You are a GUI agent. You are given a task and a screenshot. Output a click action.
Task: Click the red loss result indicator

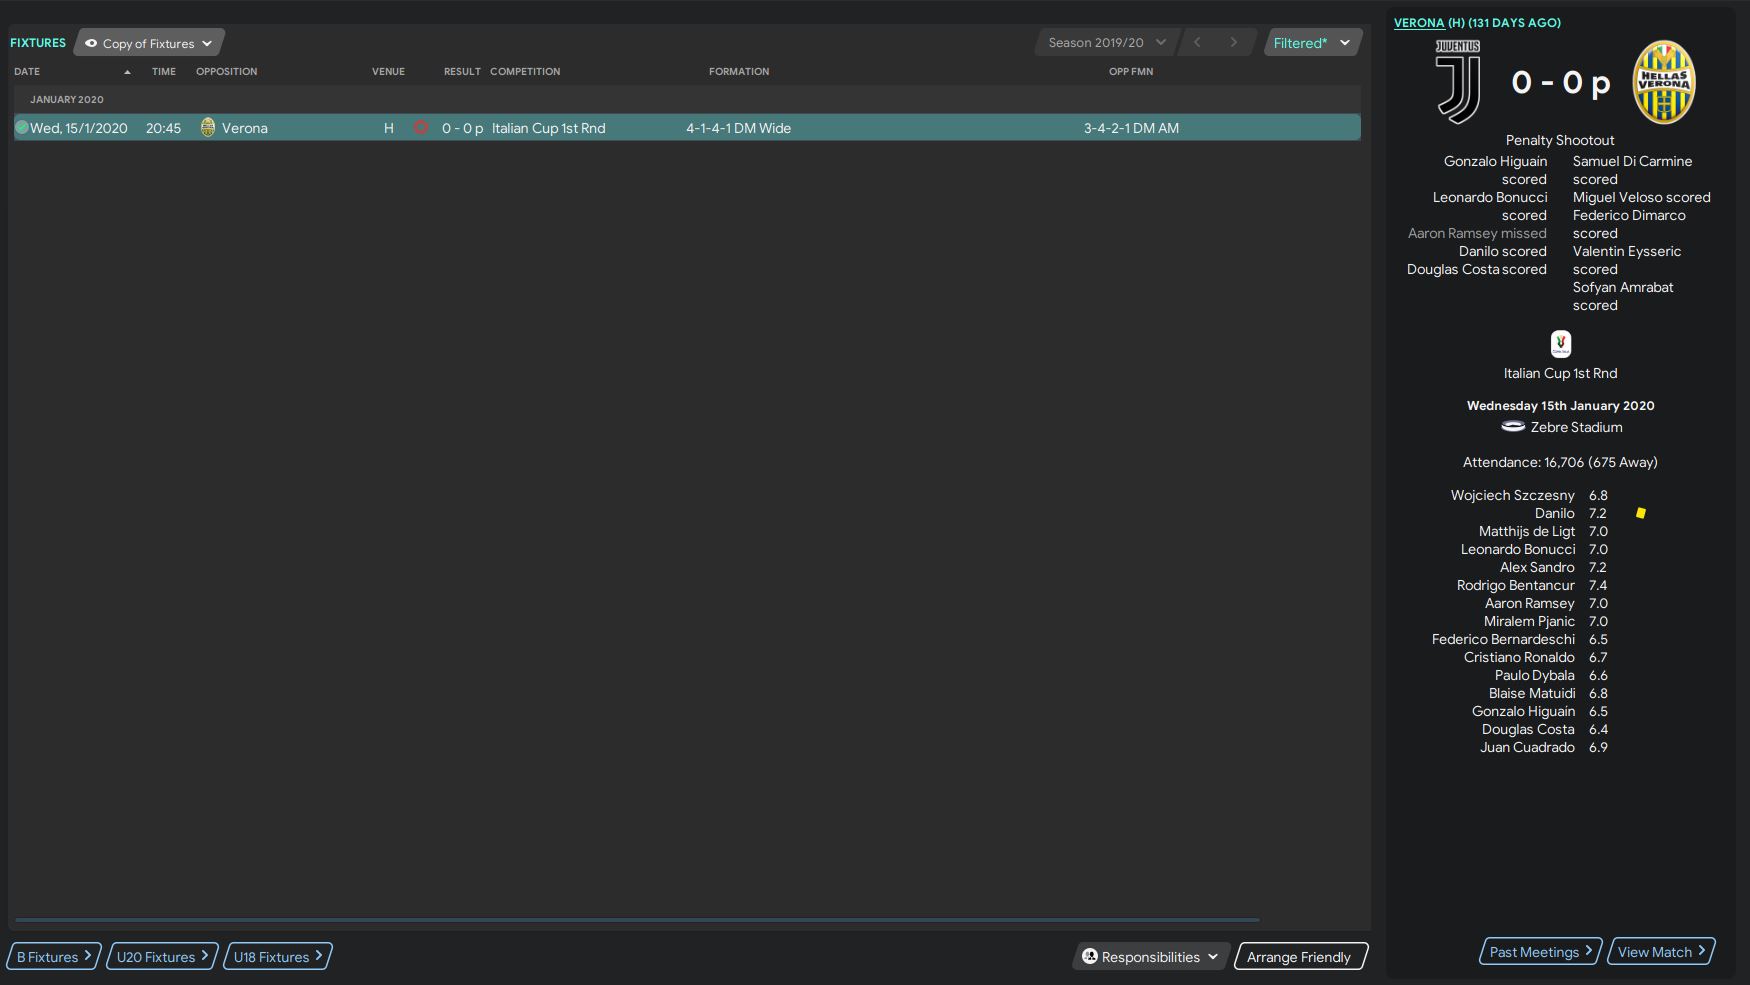(421, 128)
